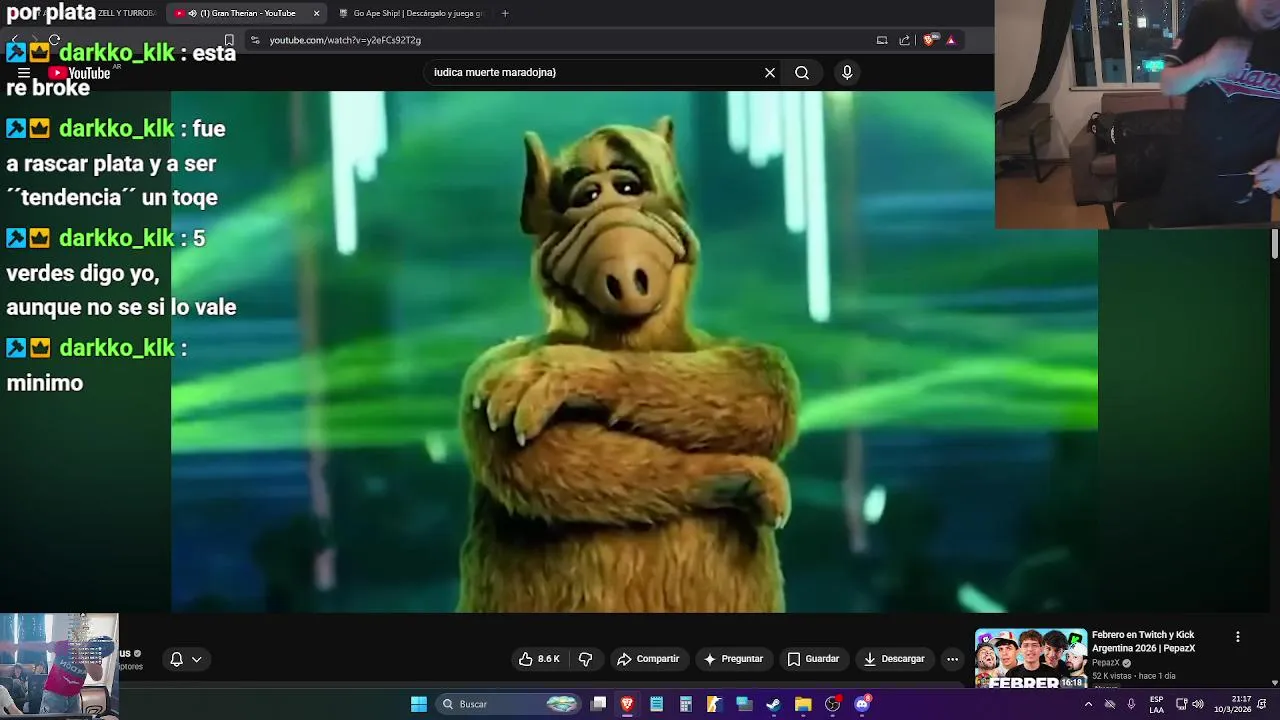
Task: Toggle picture-in-picture icon in address bar
Action: pyautogui.click(x=882, y=40)
